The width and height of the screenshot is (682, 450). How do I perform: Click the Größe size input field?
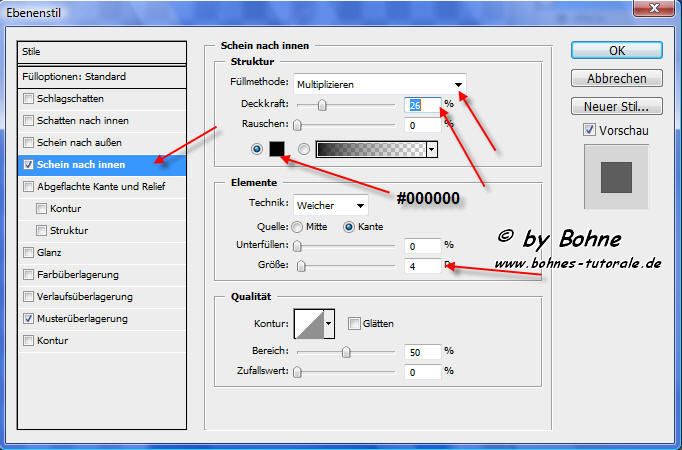click(x=424, y=265)
